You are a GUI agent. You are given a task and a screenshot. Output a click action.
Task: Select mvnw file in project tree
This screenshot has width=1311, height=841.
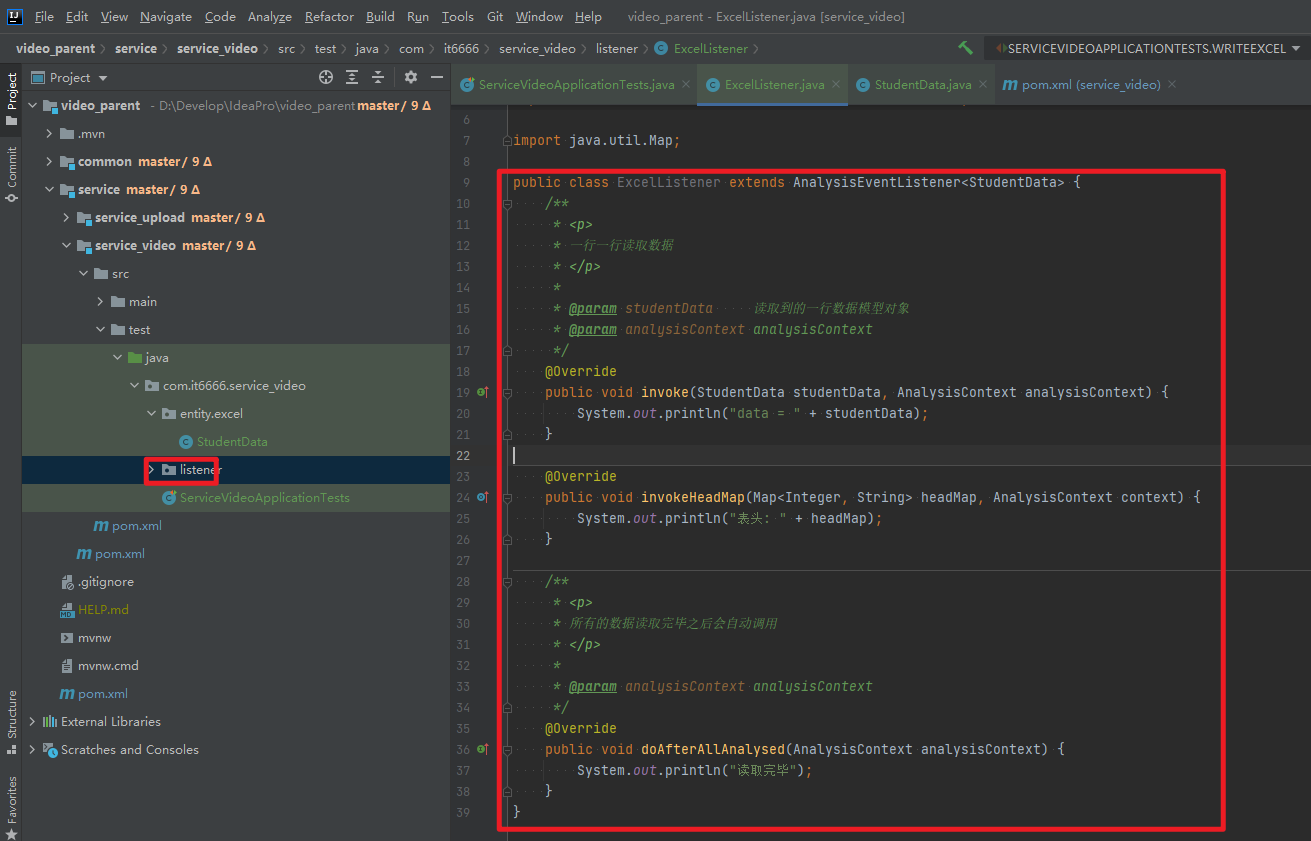pos(94,637)
